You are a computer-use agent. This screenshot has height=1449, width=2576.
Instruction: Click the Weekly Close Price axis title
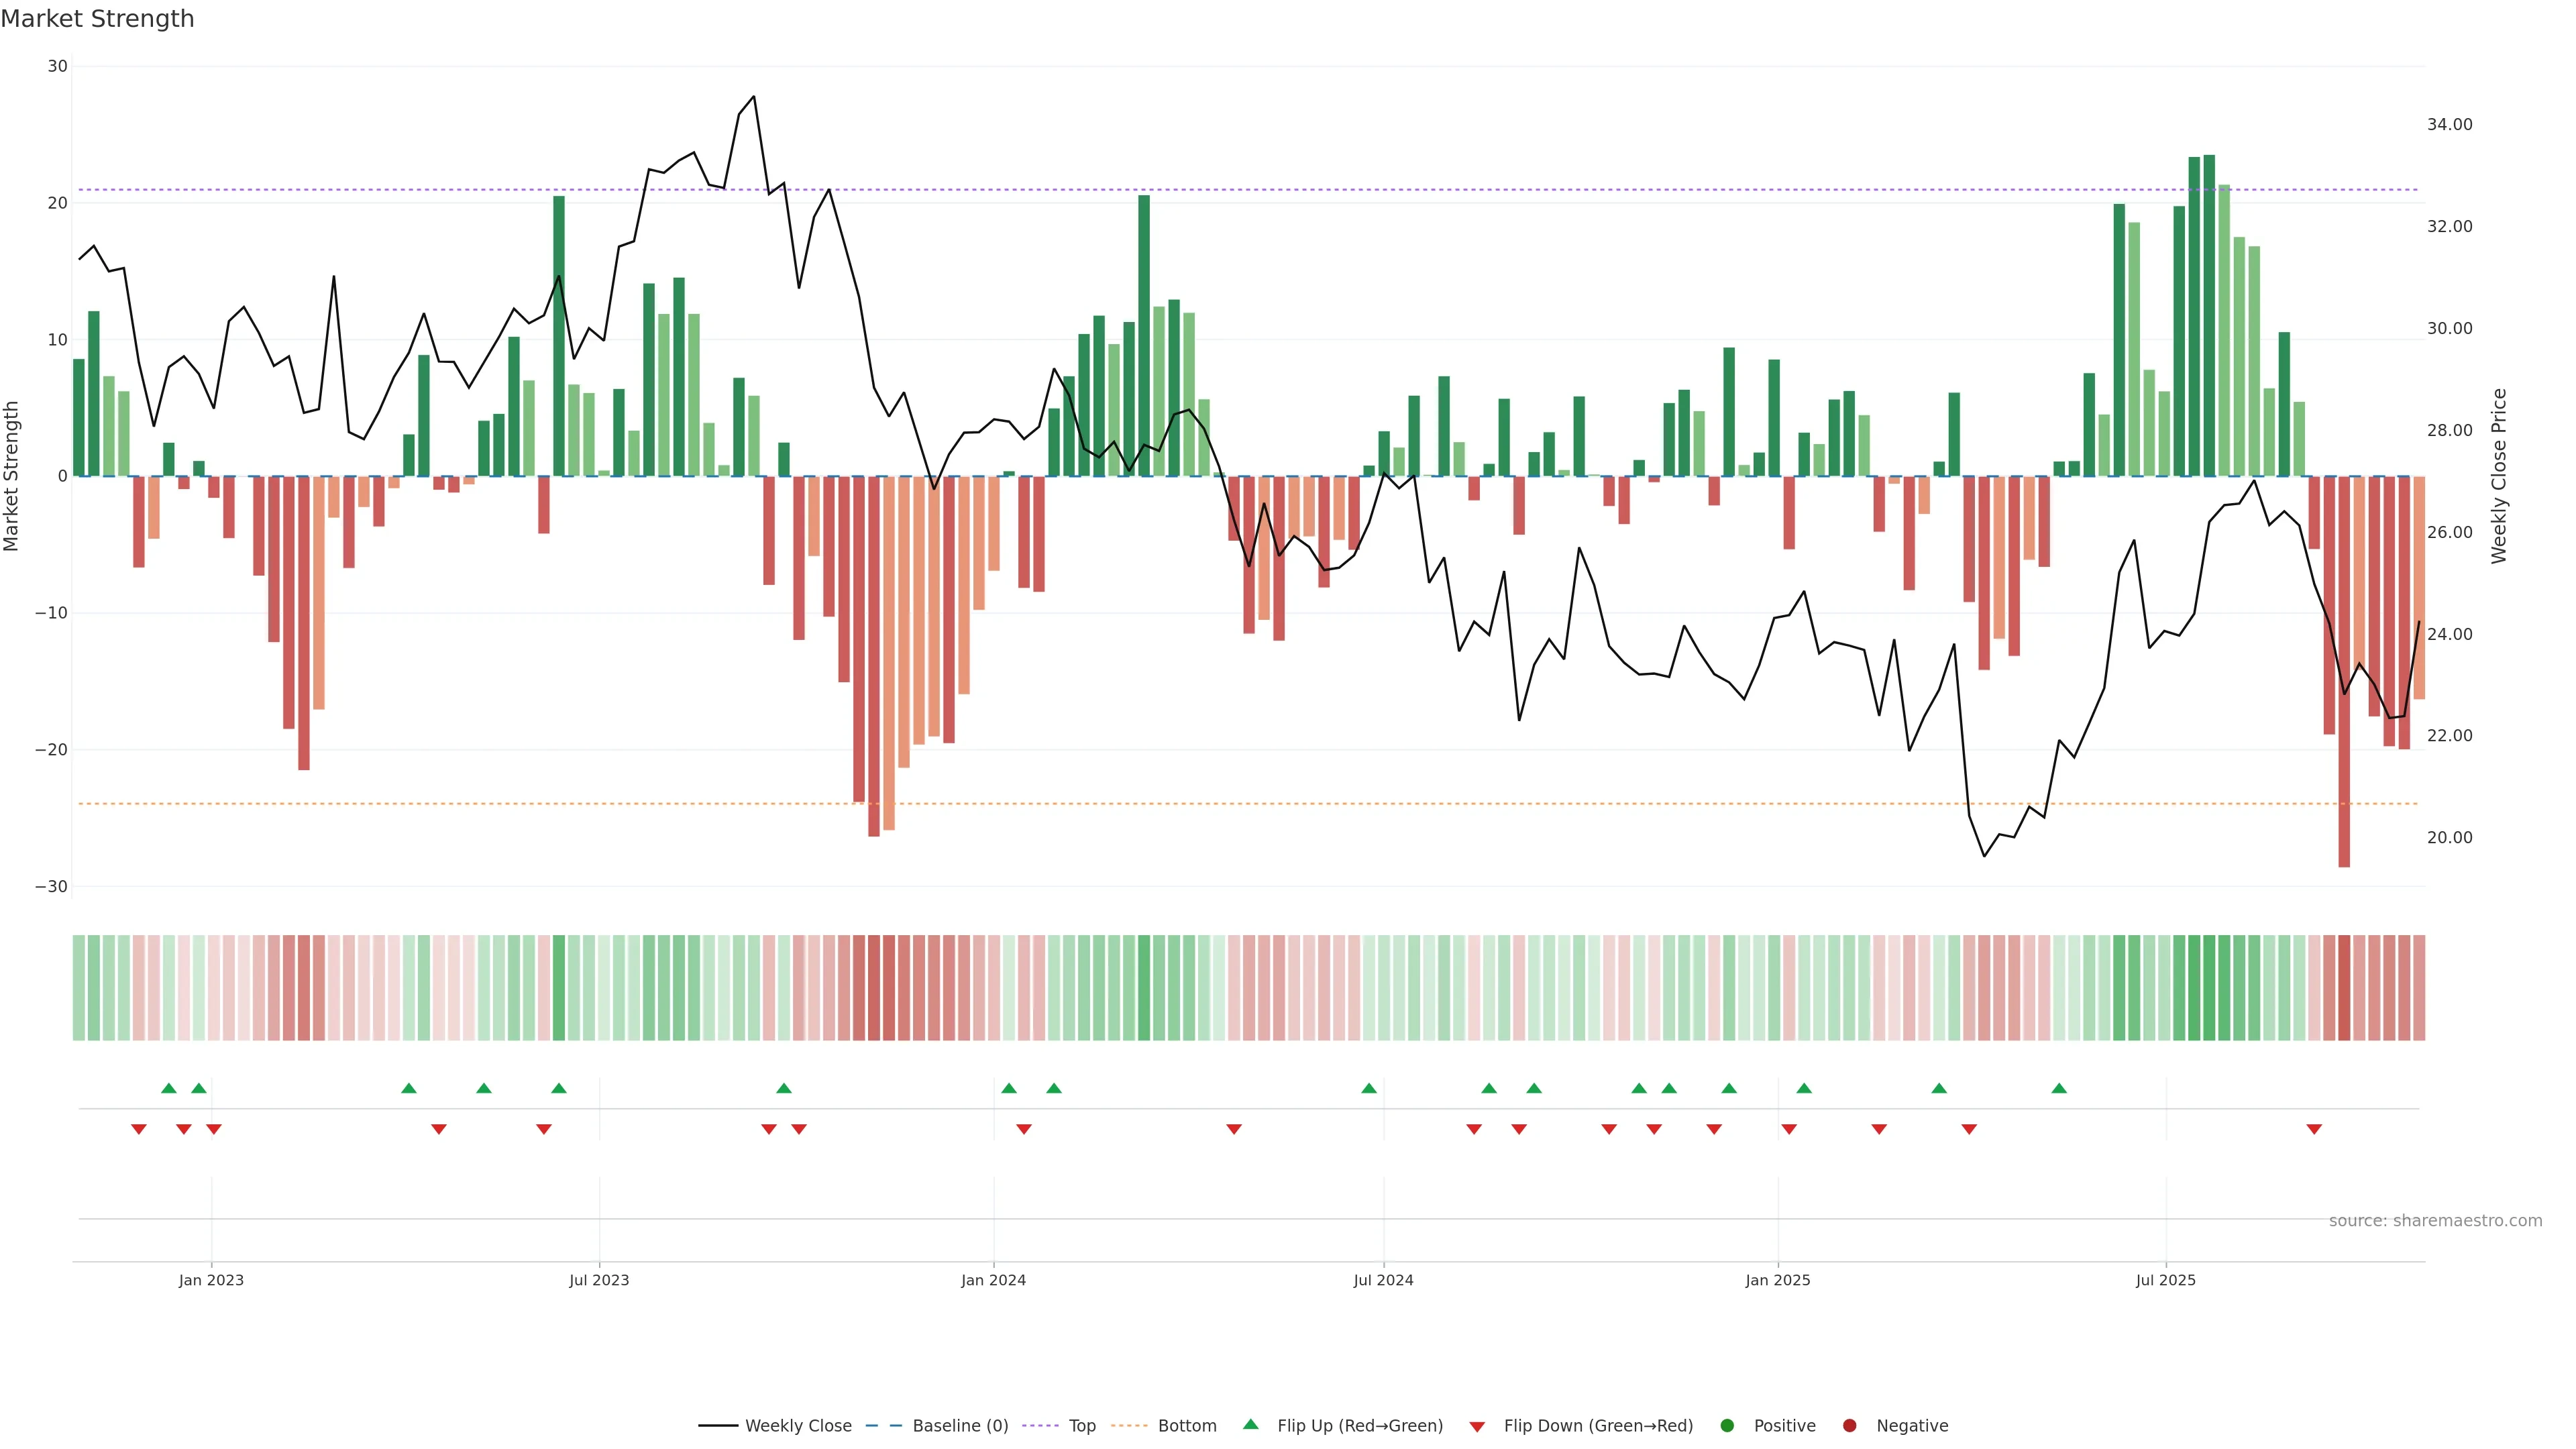2499,476
